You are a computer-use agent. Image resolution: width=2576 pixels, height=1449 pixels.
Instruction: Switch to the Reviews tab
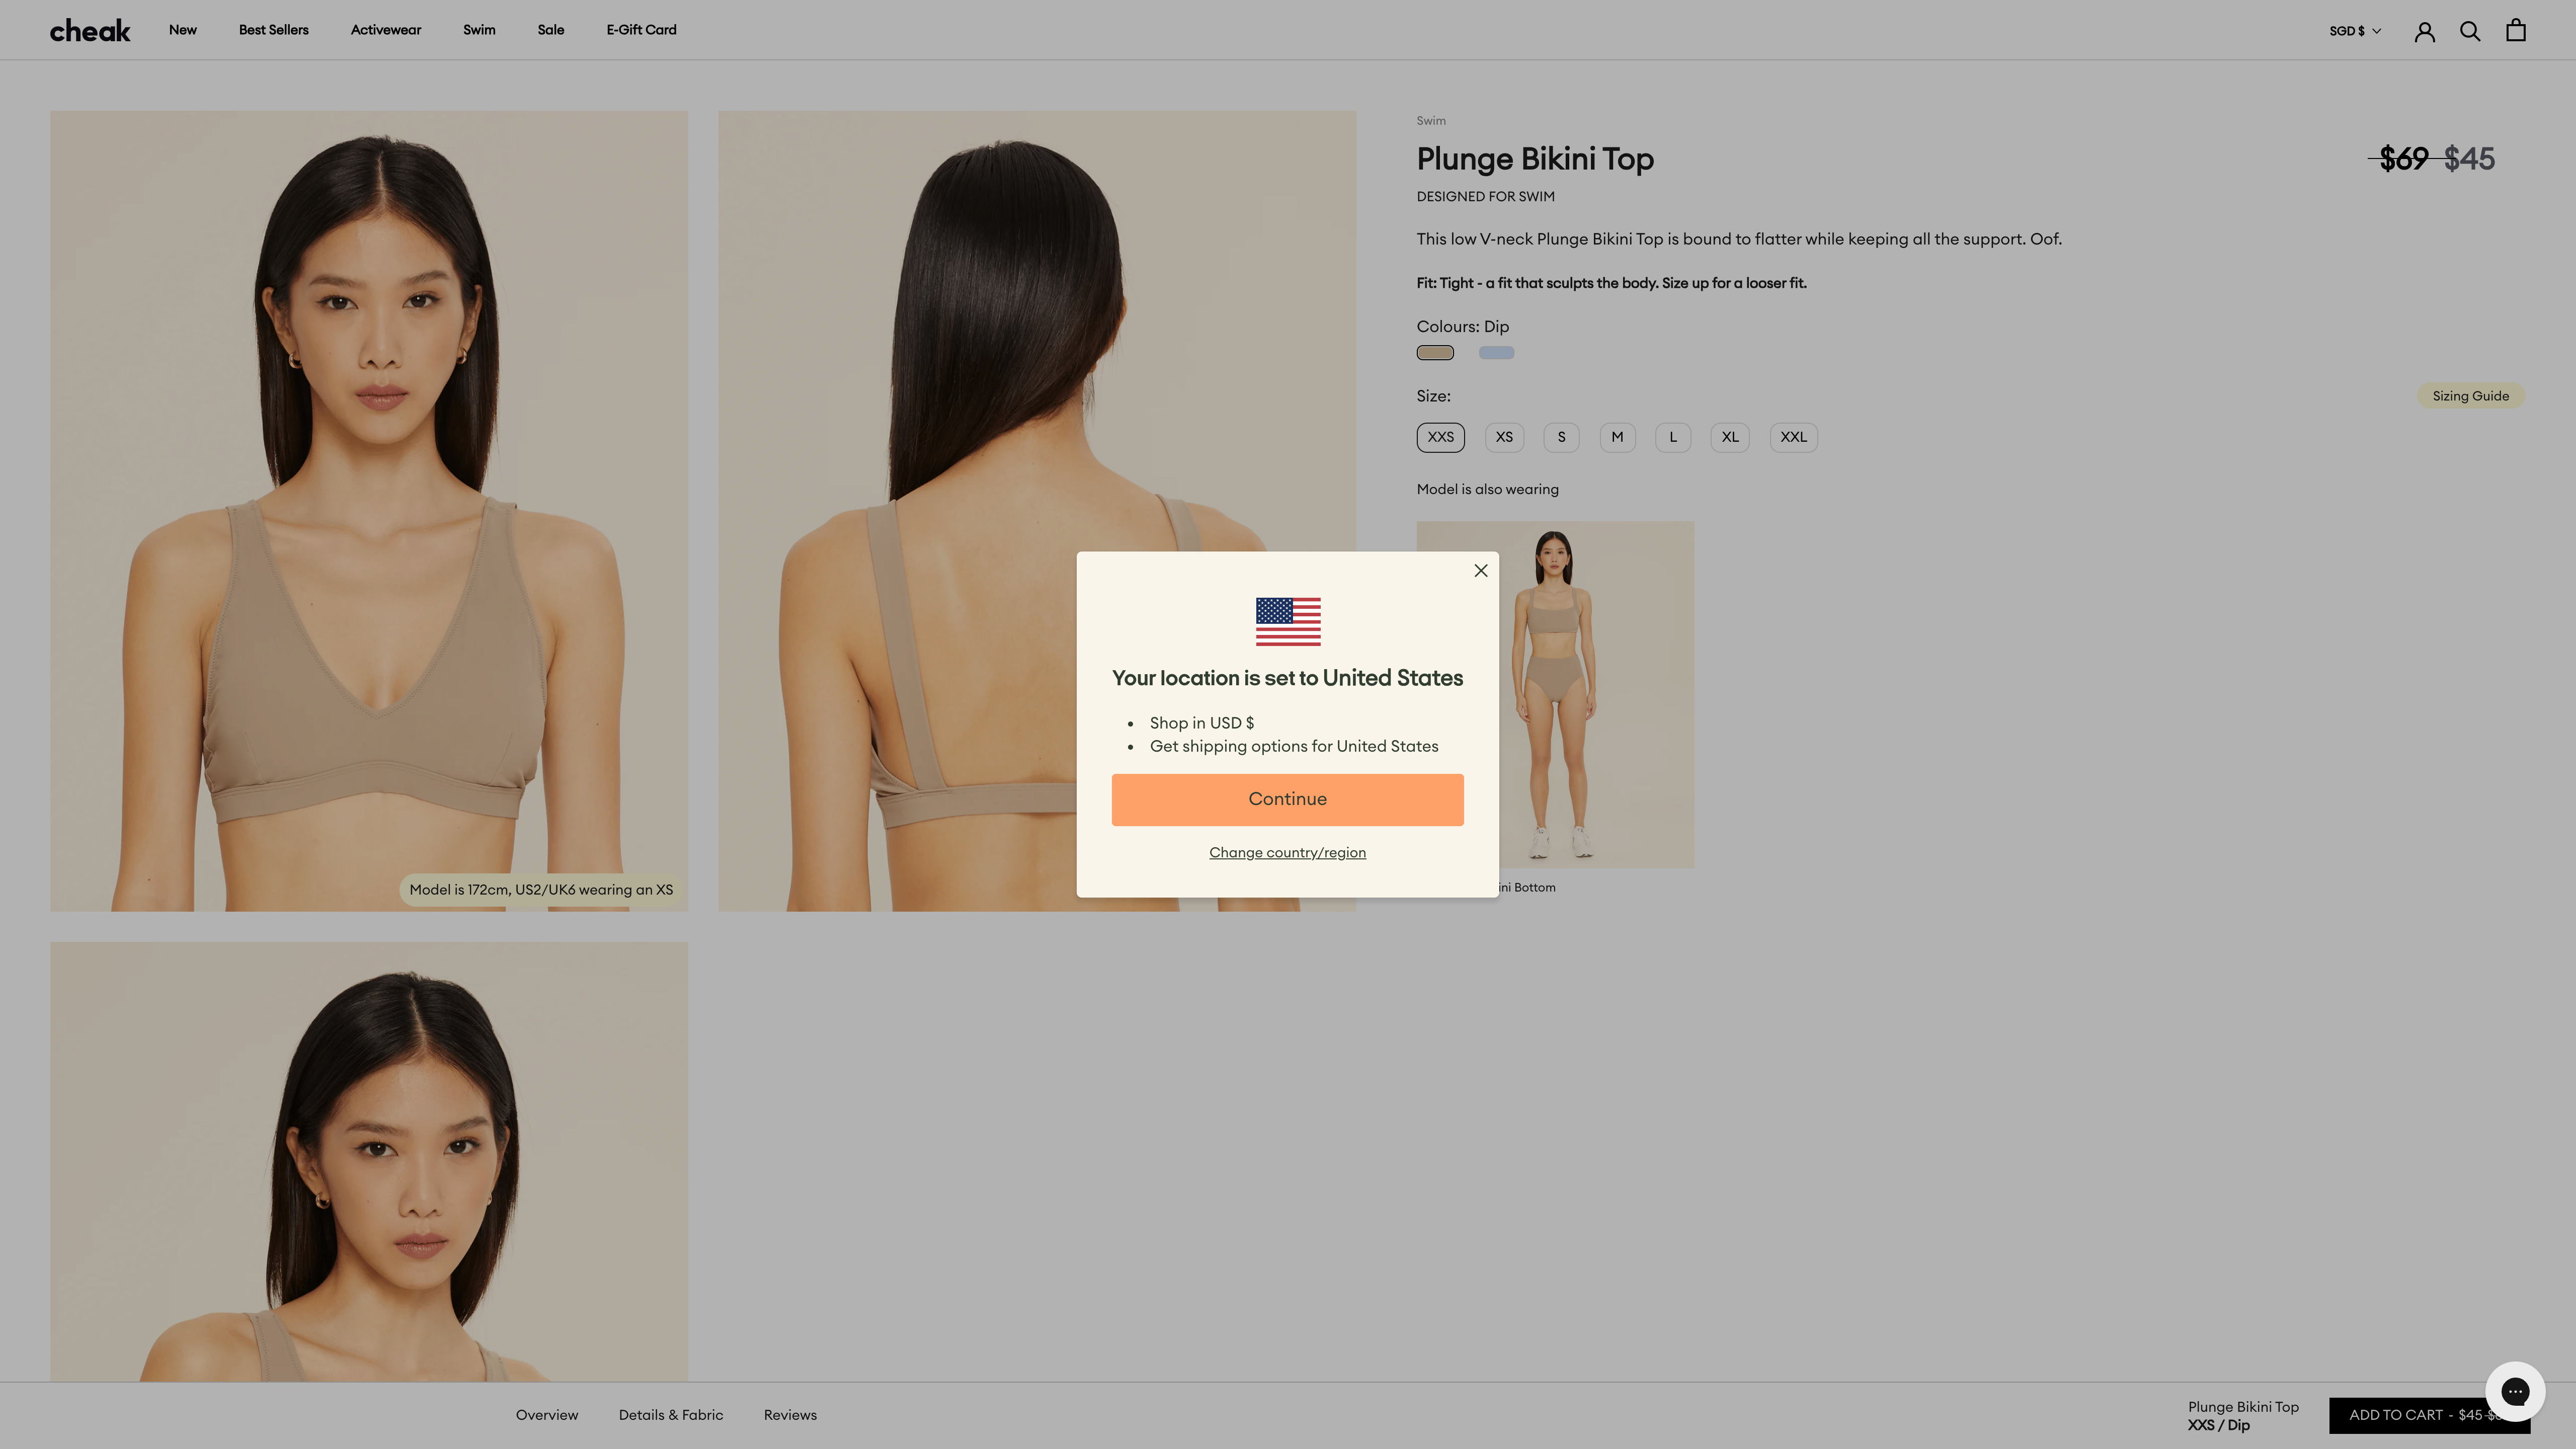pos(790,1414)
